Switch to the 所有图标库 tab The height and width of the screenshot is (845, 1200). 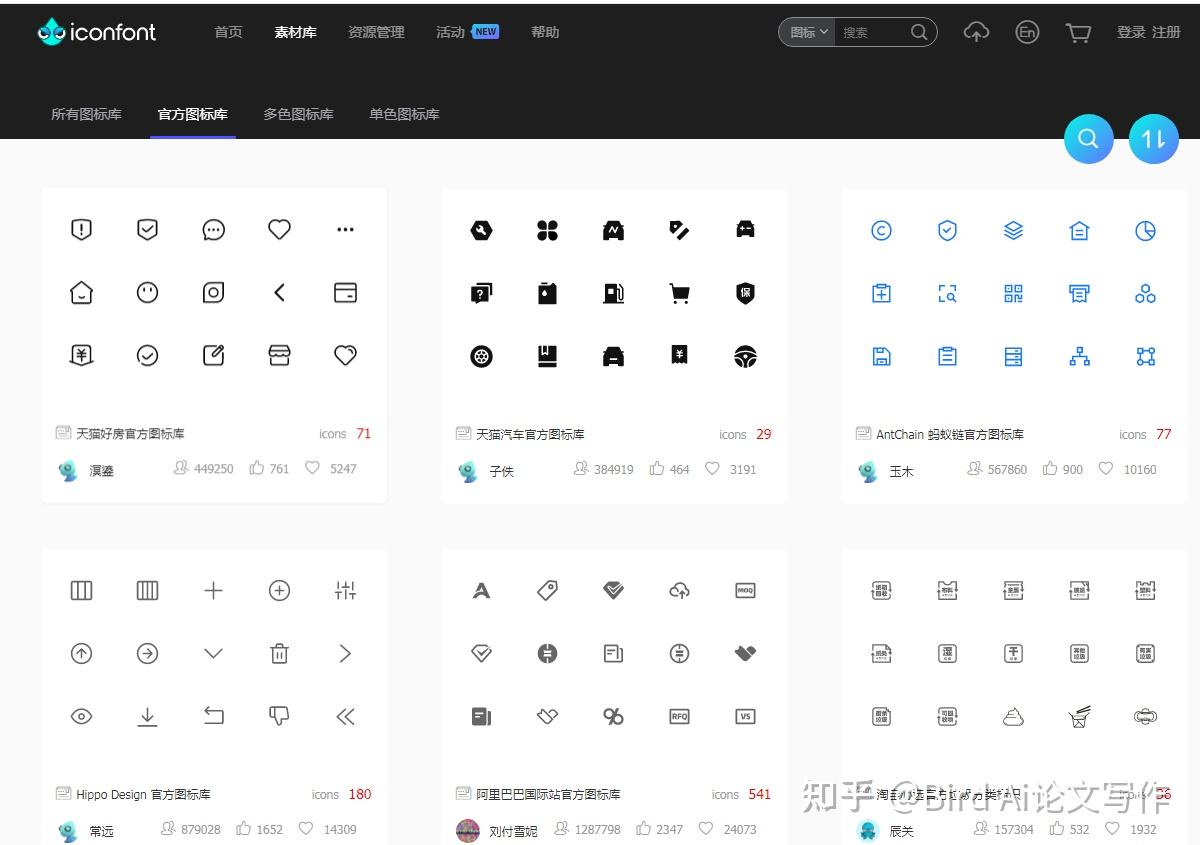click(86, 114)
